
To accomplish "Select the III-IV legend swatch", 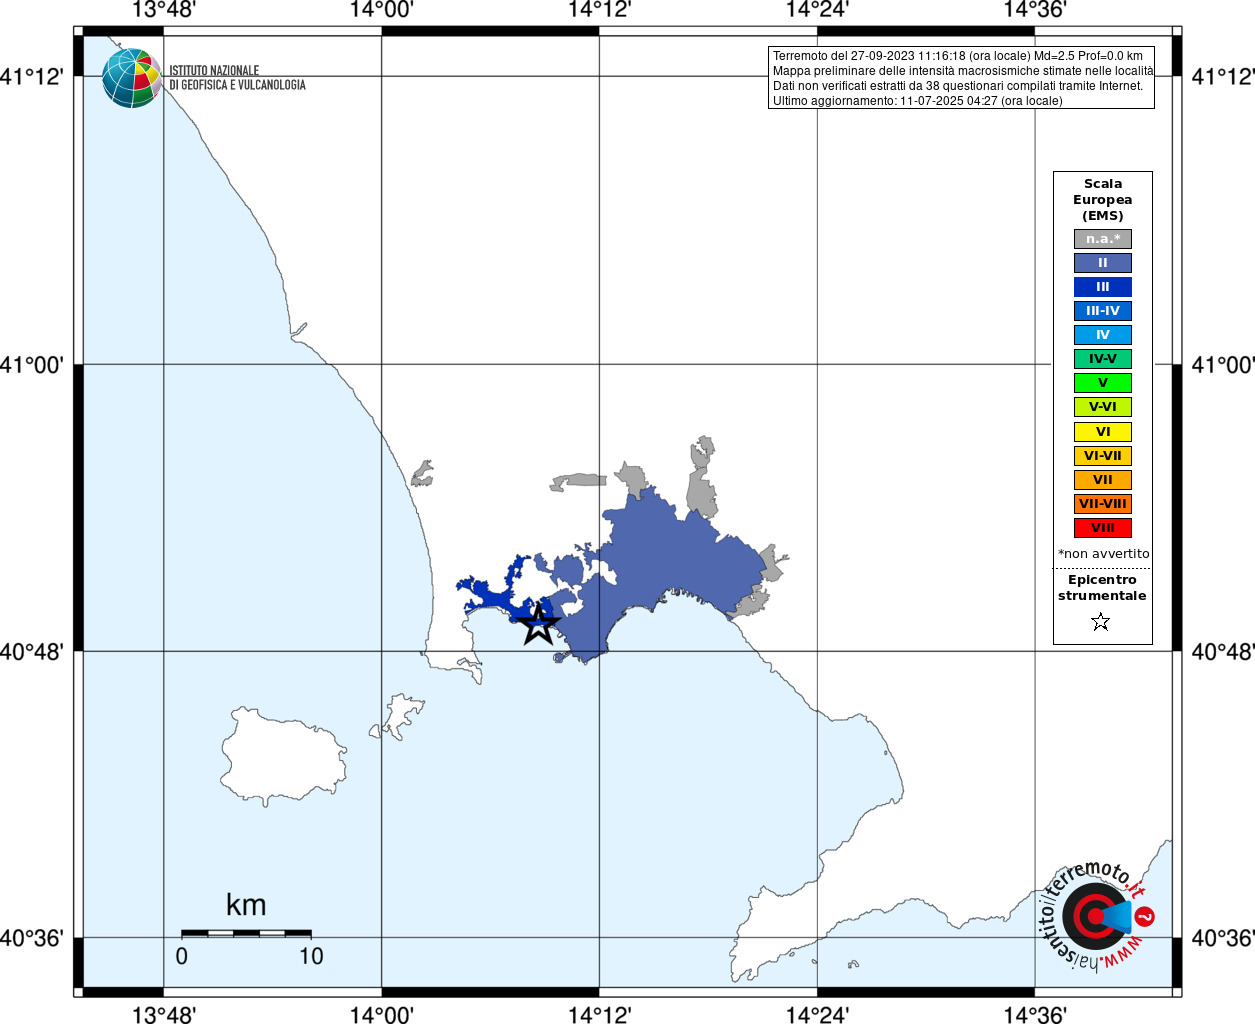I will (x=1103, y=311).
